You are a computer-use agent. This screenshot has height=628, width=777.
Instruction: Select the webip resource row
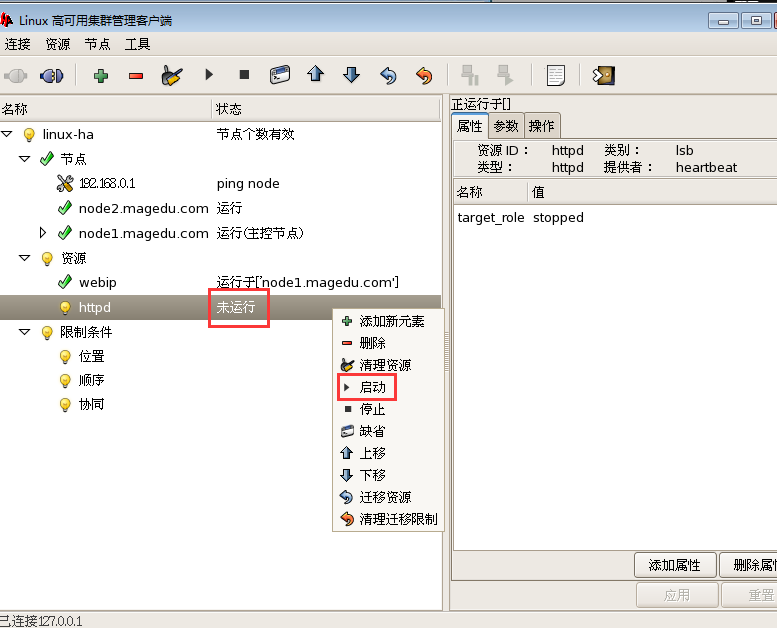[97, 283]
